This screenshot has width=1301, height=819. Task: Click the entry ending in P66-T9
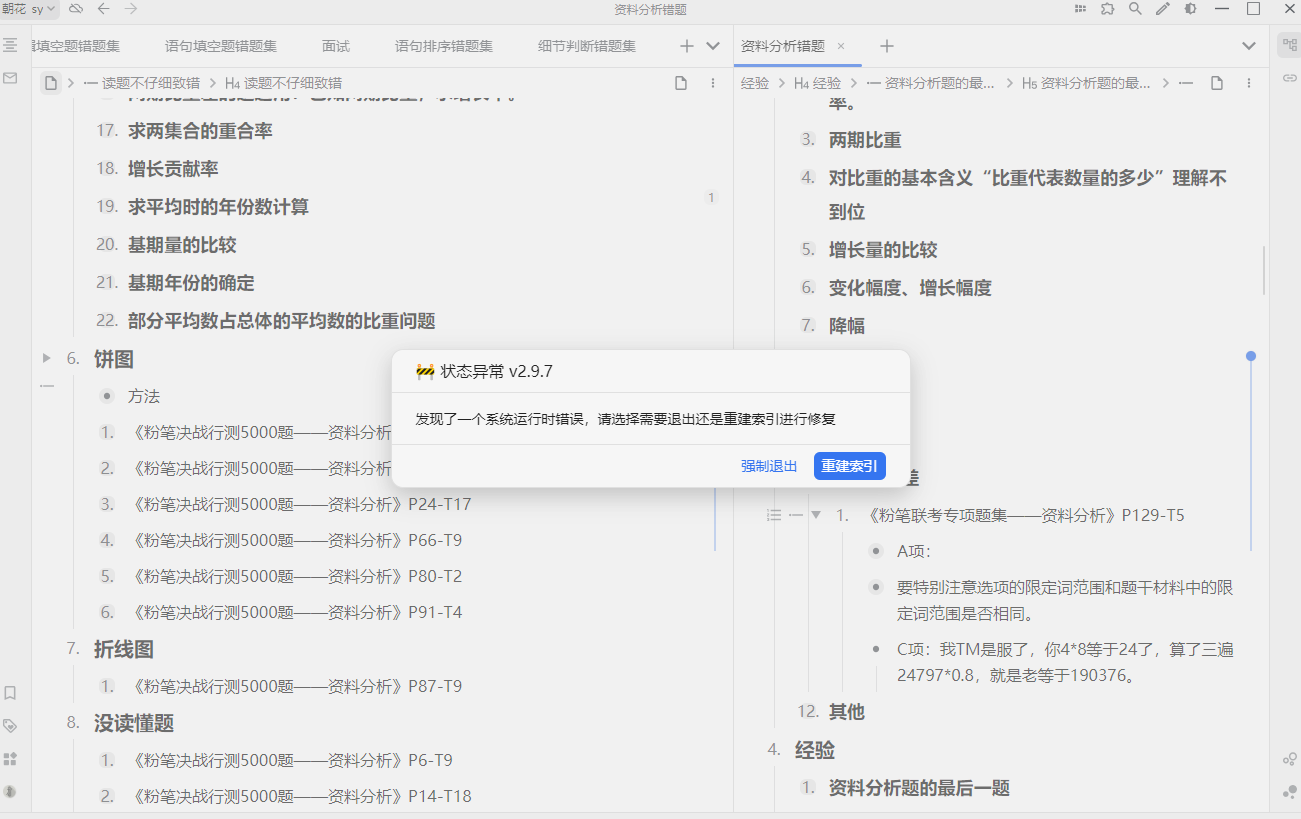[295, 540]
